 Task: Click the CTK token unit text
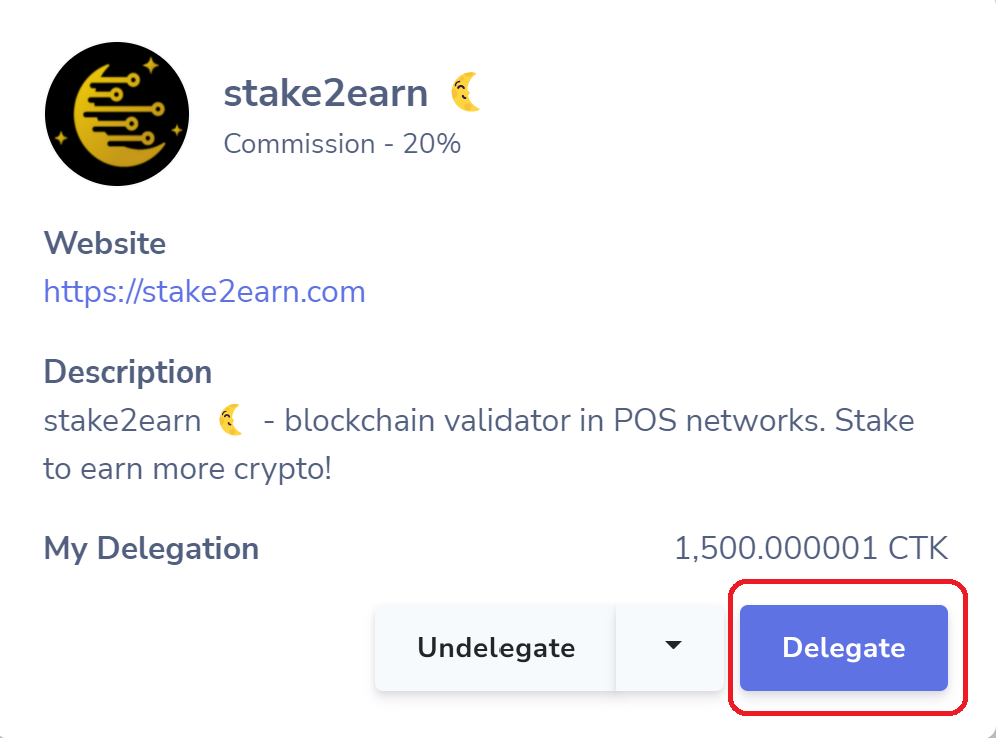coord(918,548)
